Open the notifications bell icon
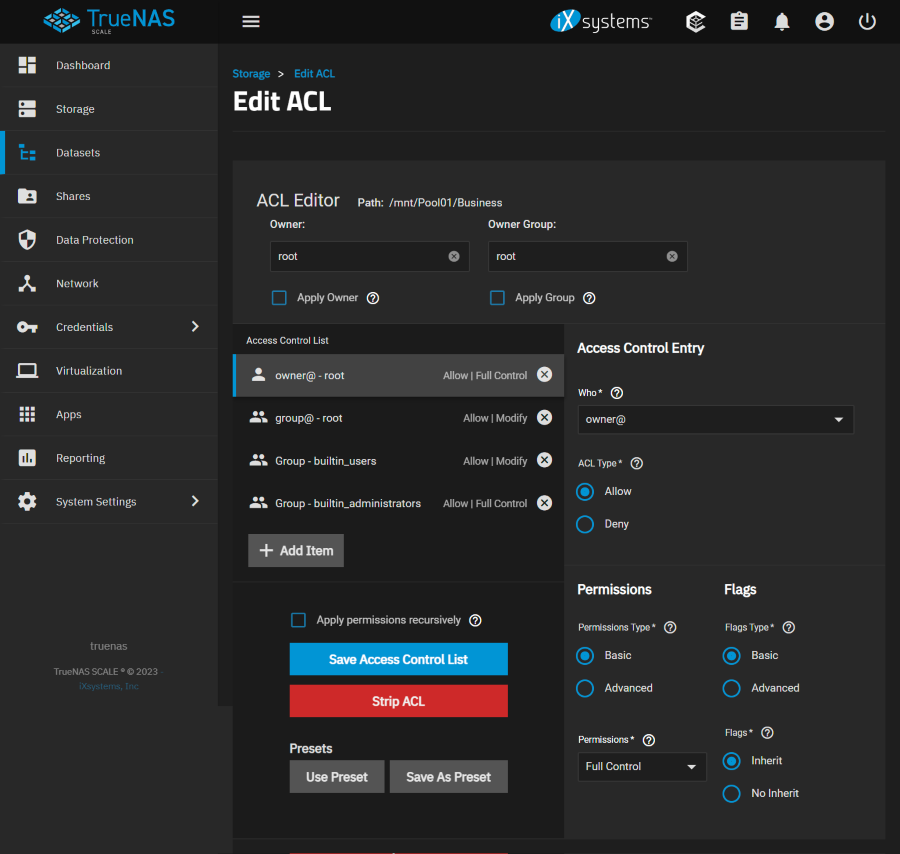 point(782,21)
